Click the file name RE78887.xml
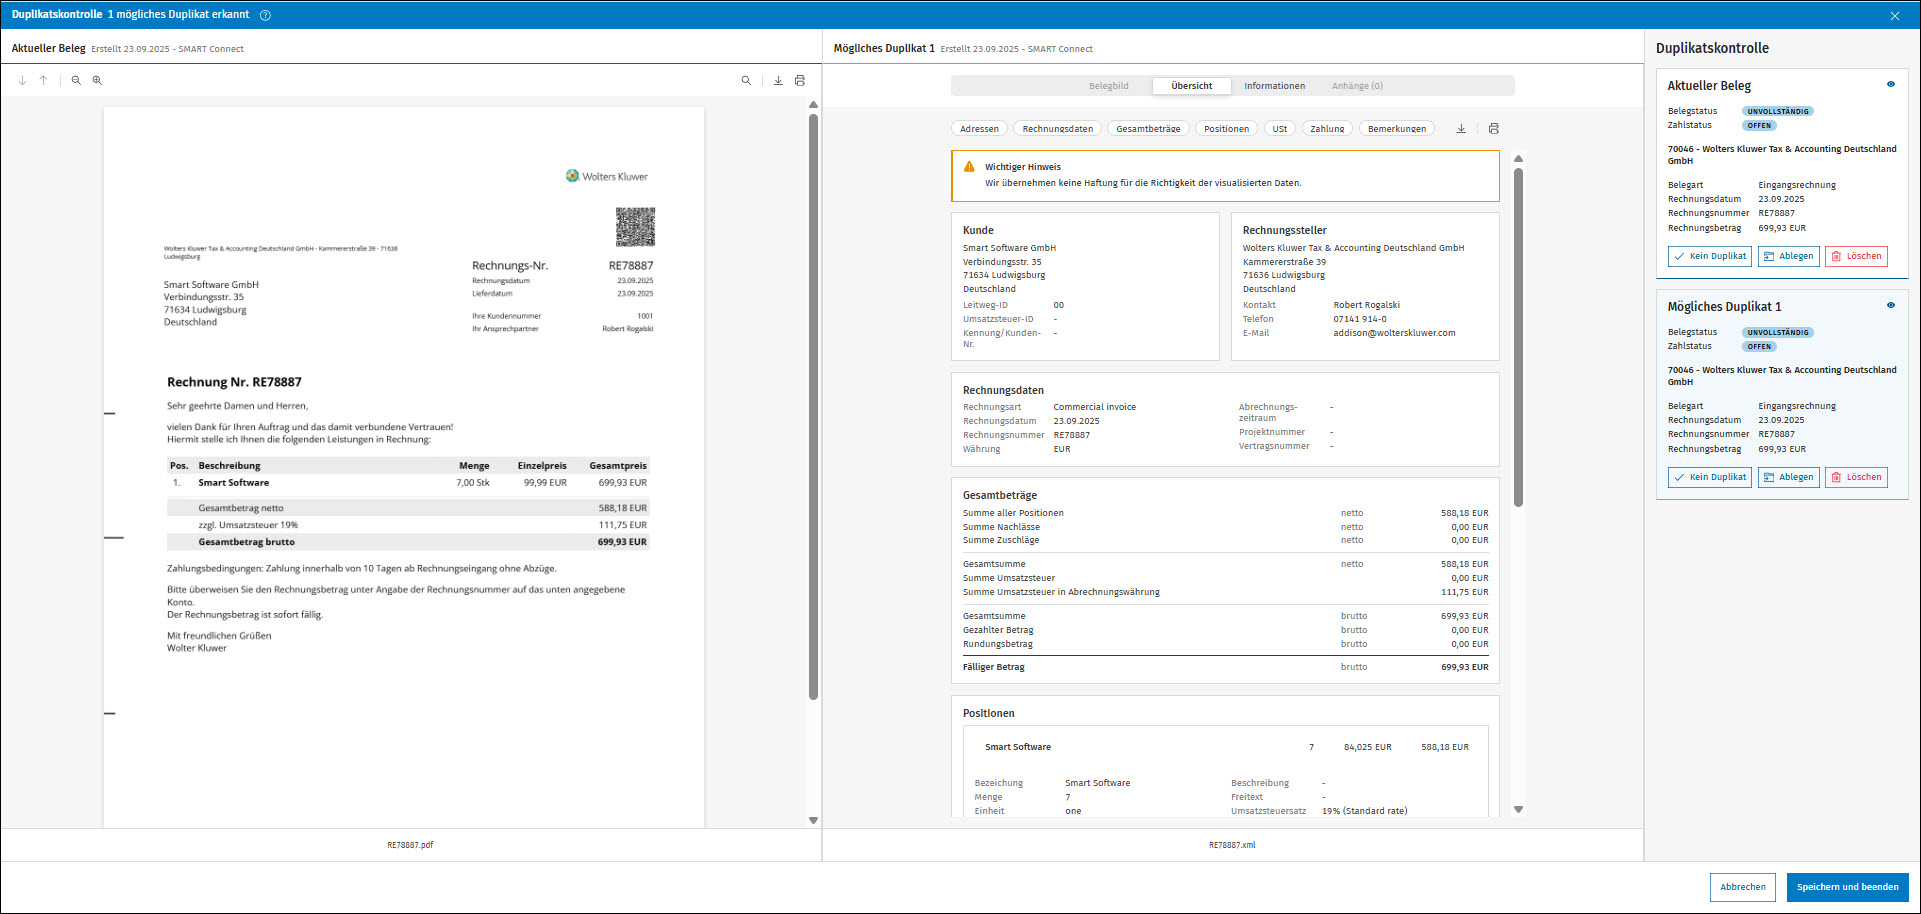Image resolution: width=1921 pixels, height=914 pixels. (1232, 845)
